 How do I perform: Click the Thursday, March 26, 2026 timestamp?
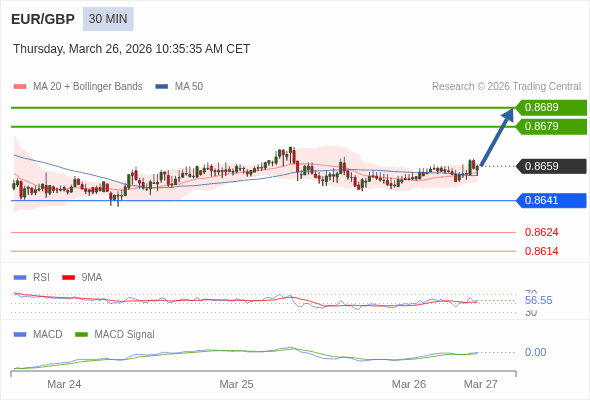tap(131, 49)
